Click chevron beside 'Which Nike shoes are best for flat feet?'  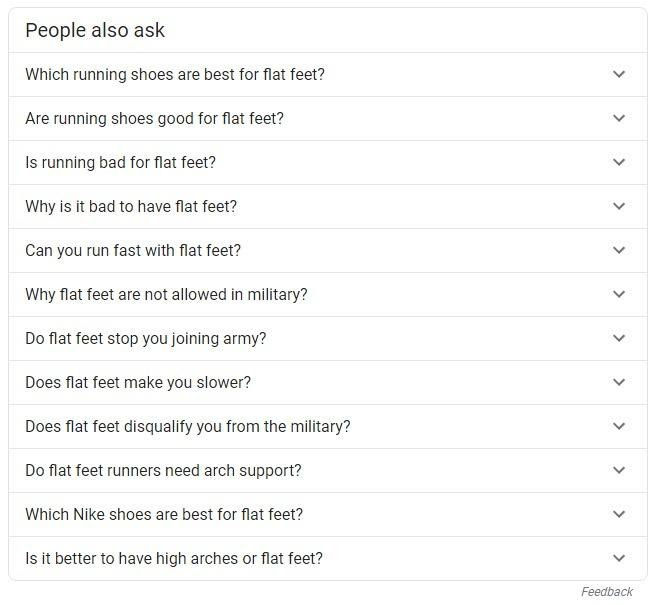619,514
